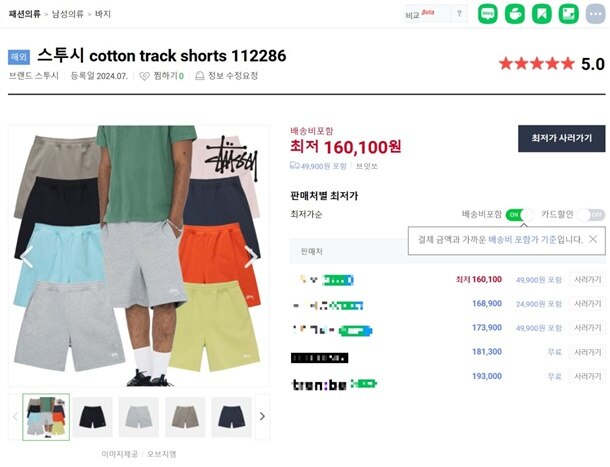Click the question mark help icon
610x467 pixels.
[459, 14]
